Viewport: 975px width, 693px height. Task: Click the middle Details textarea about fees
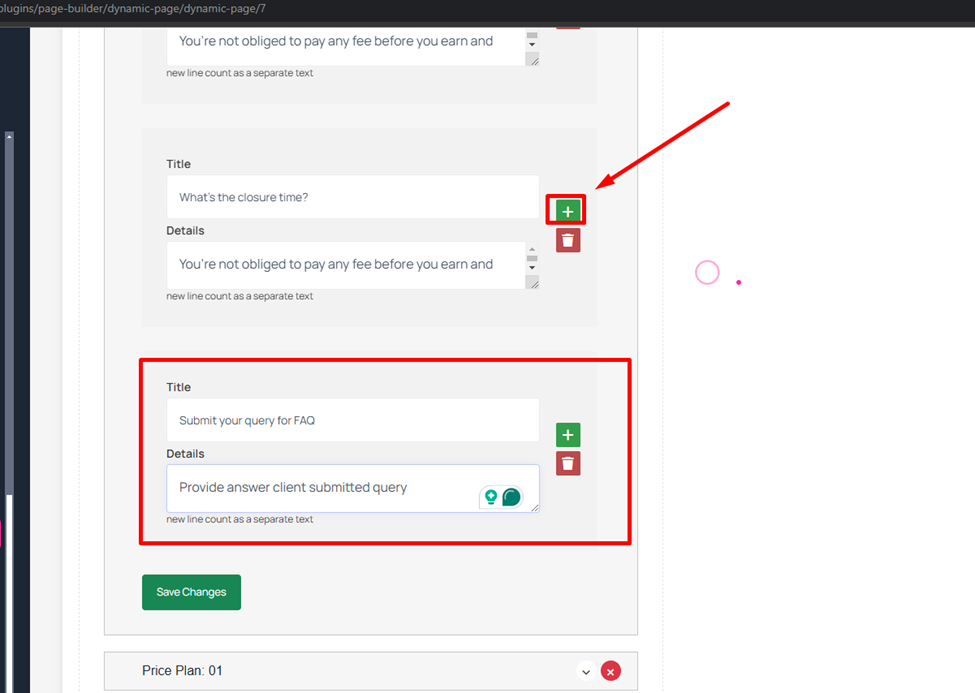[x=346, y=265]
